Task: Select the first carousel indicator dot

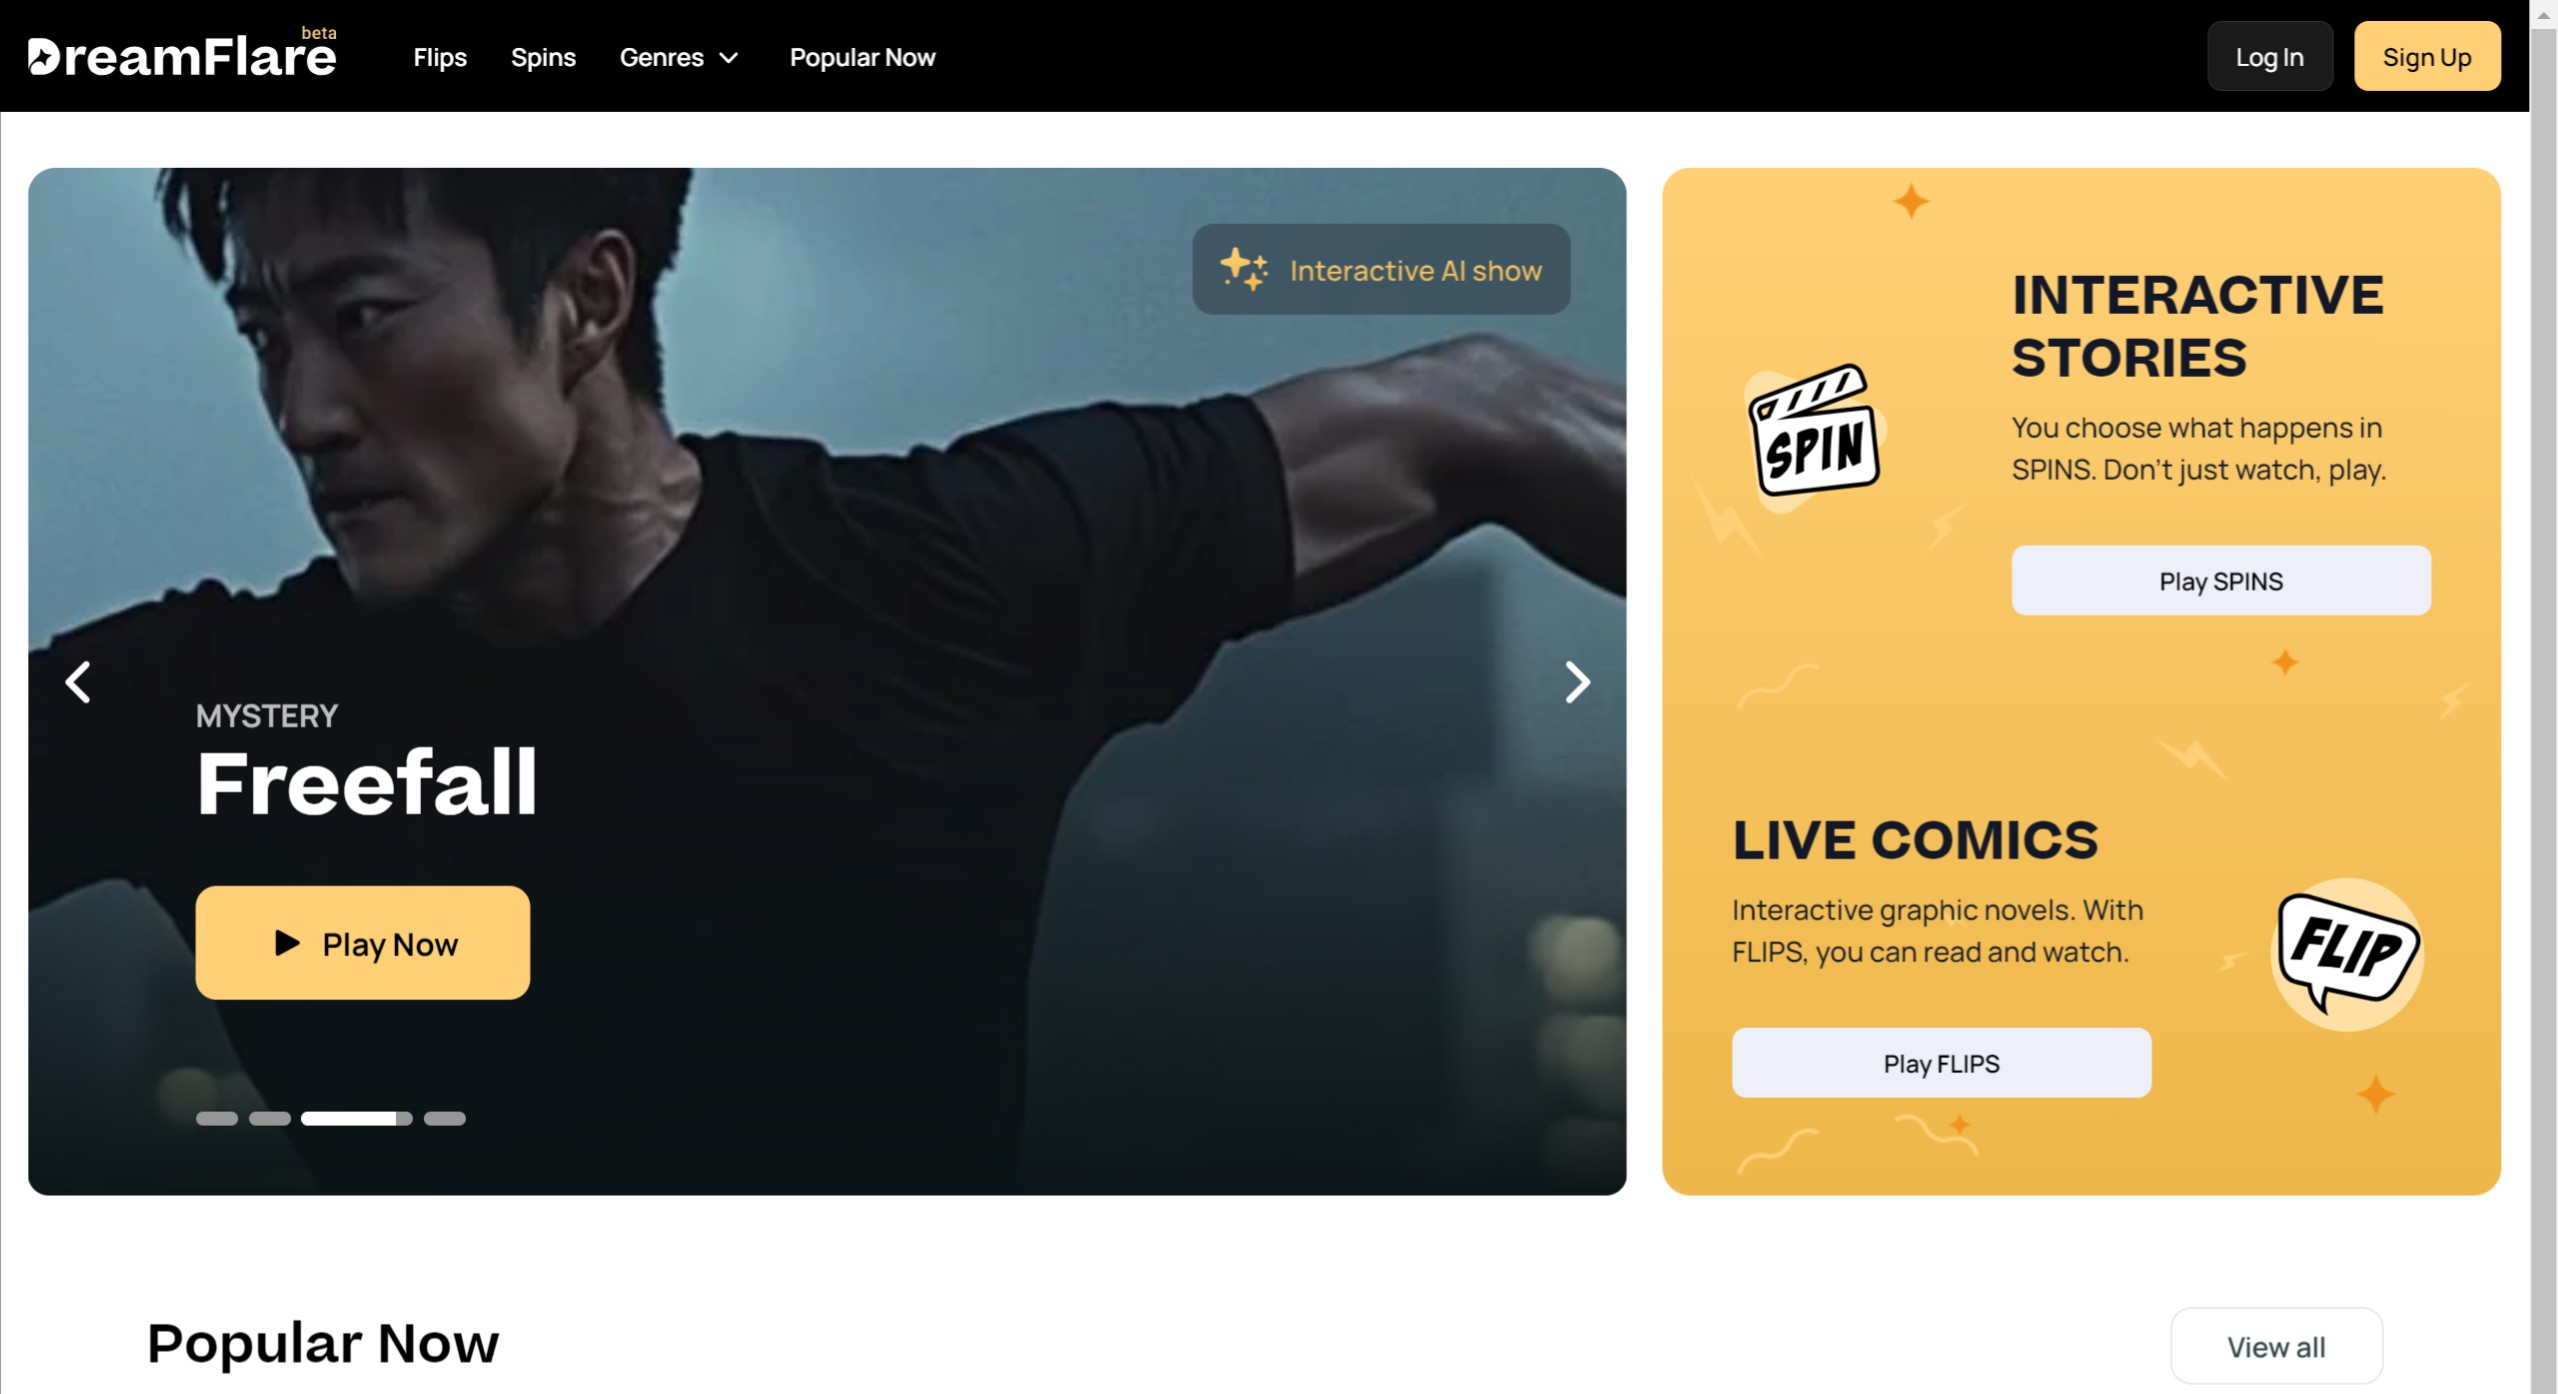Action: click(215, 1118)
